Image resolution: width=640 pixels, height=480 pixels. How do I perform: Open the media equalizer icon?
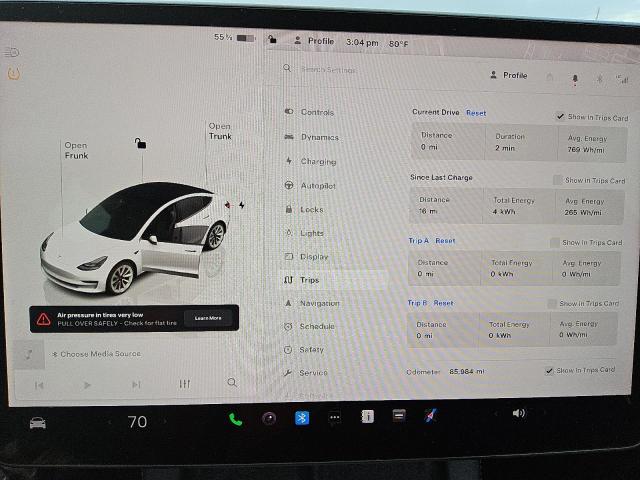(x=184, y=384)
